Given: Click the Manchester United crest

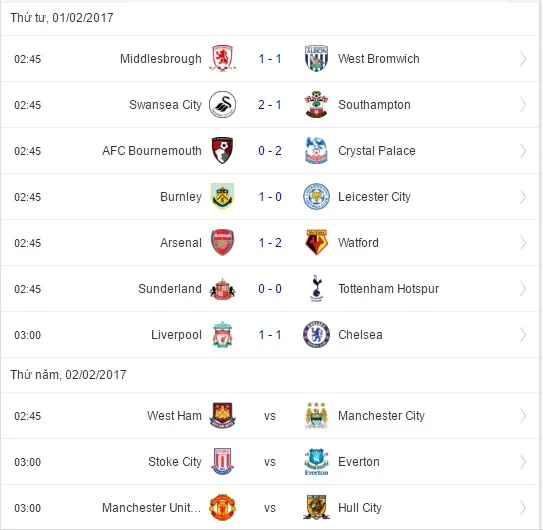Looking at the screenshot, I should 222,507.
